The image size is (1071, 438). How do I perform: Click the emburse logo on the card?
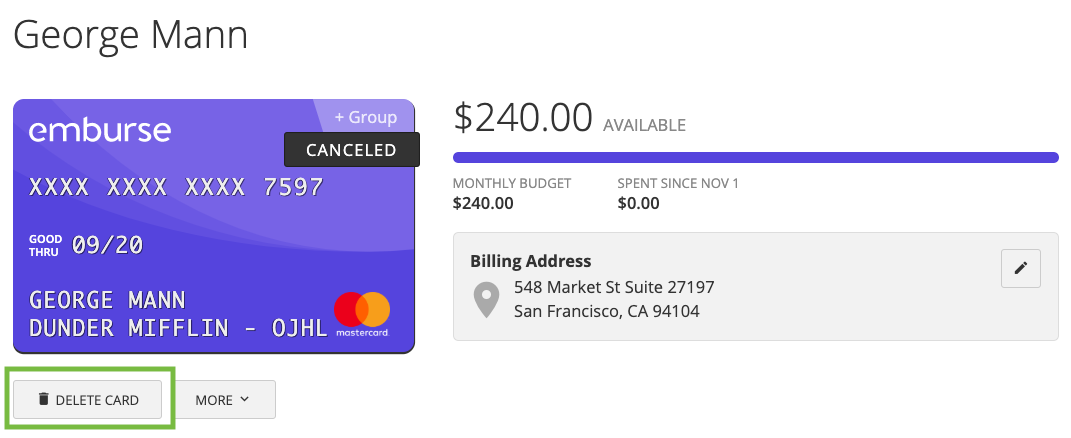[x=100, y=130]
